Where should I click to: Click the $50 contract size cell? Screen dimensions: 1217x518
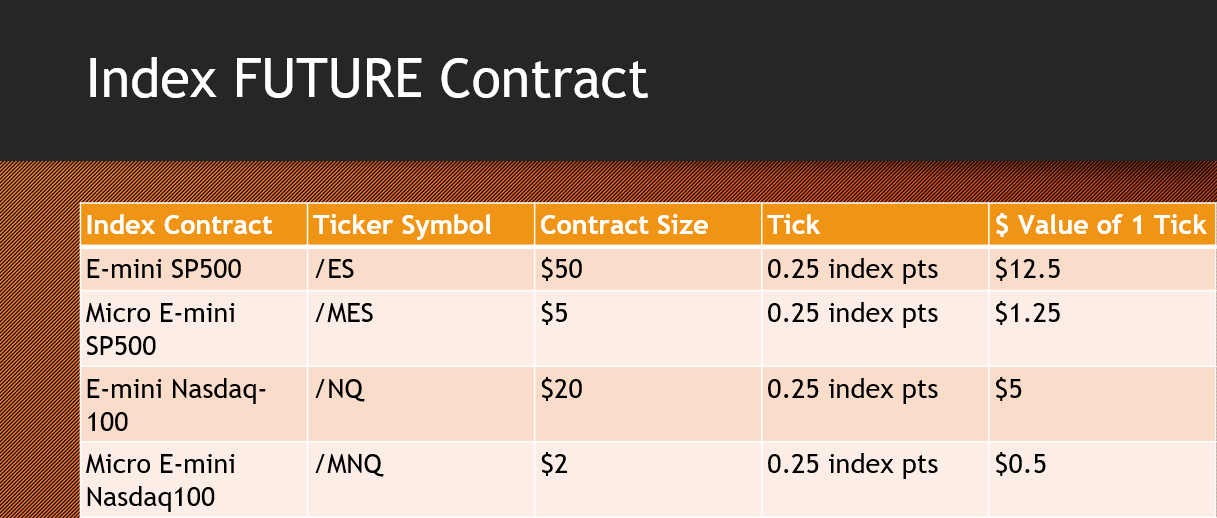coord(562,270)
